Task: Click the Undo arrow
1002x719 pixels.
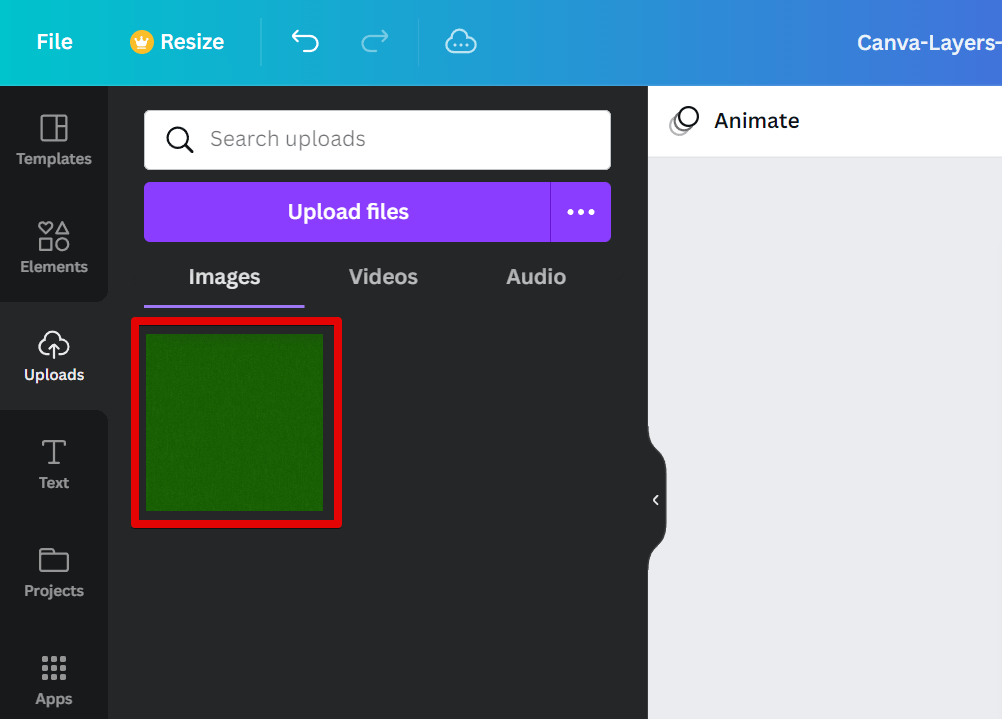Action: (305, 42)
